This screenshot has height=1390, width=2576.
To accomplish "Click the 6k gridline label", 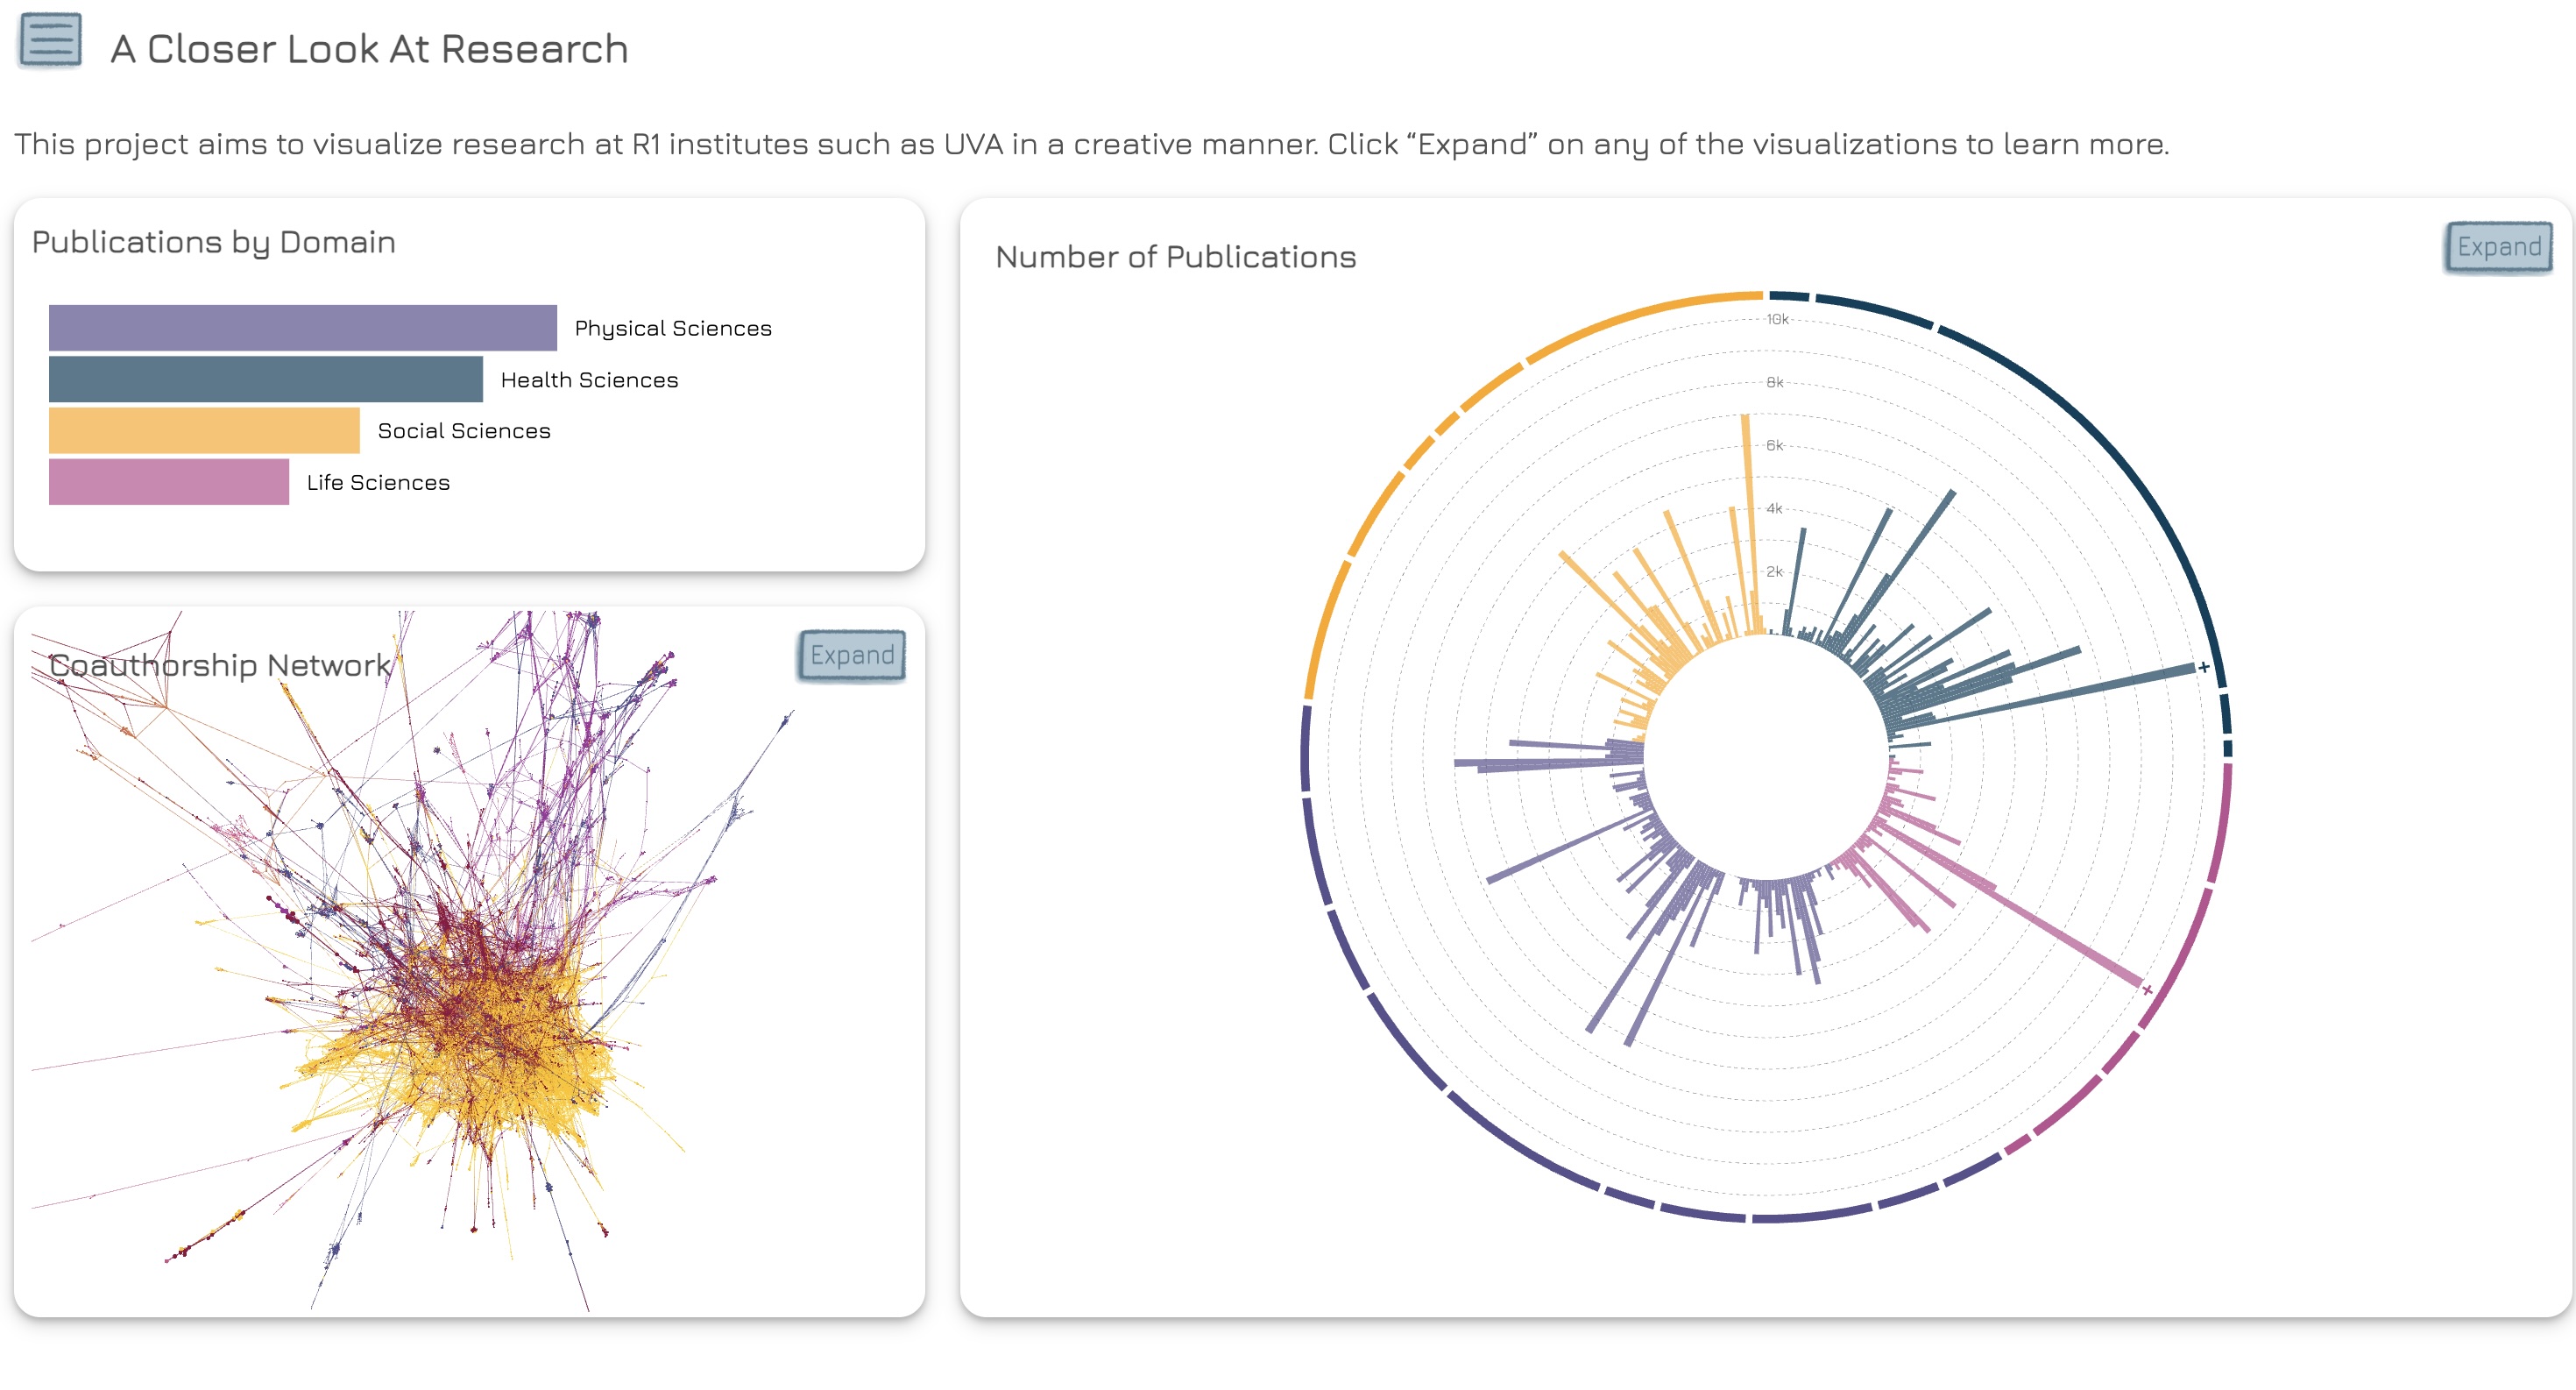I will [x=1775, y=445].
